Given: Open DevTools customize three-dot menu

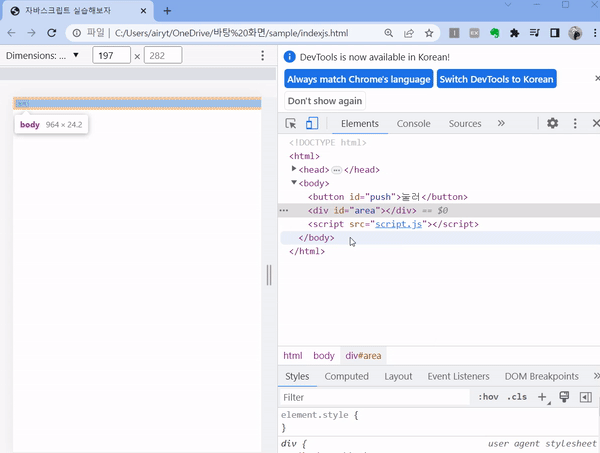Looking at the screenshot, I should pyautogui.click(x=575, y=123).
